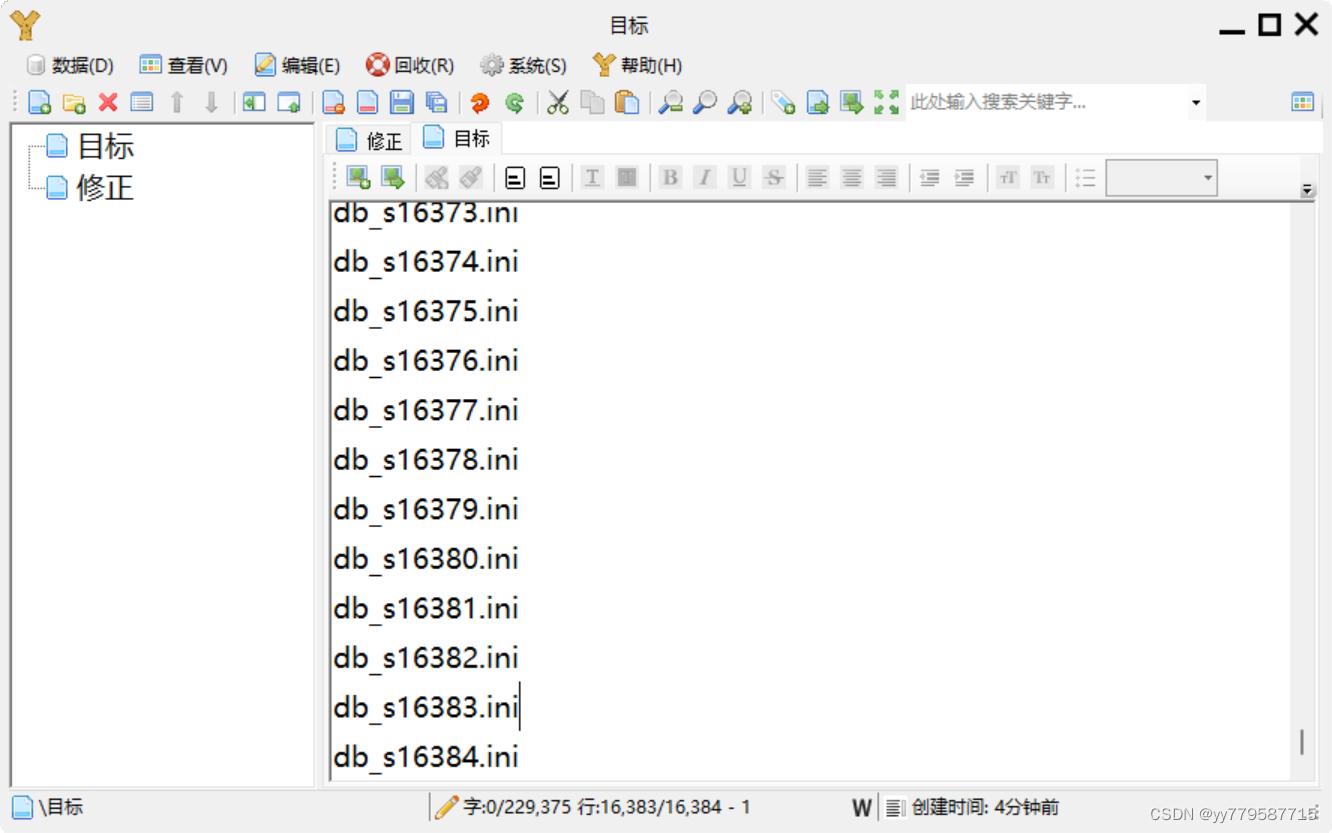The image size is (1332, 833).
Task: Click the pencil icon in status bar
Action: pyautogui.click(x=447, y=807)
